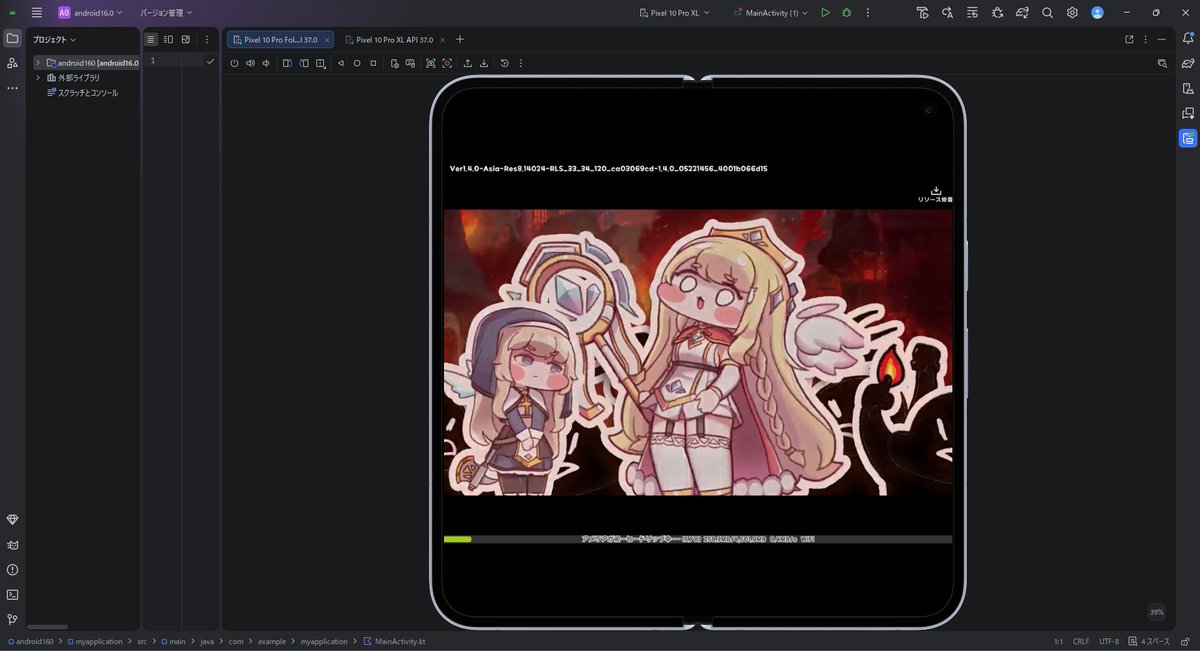Open the main hamburger menu

(x=37, y=13)
